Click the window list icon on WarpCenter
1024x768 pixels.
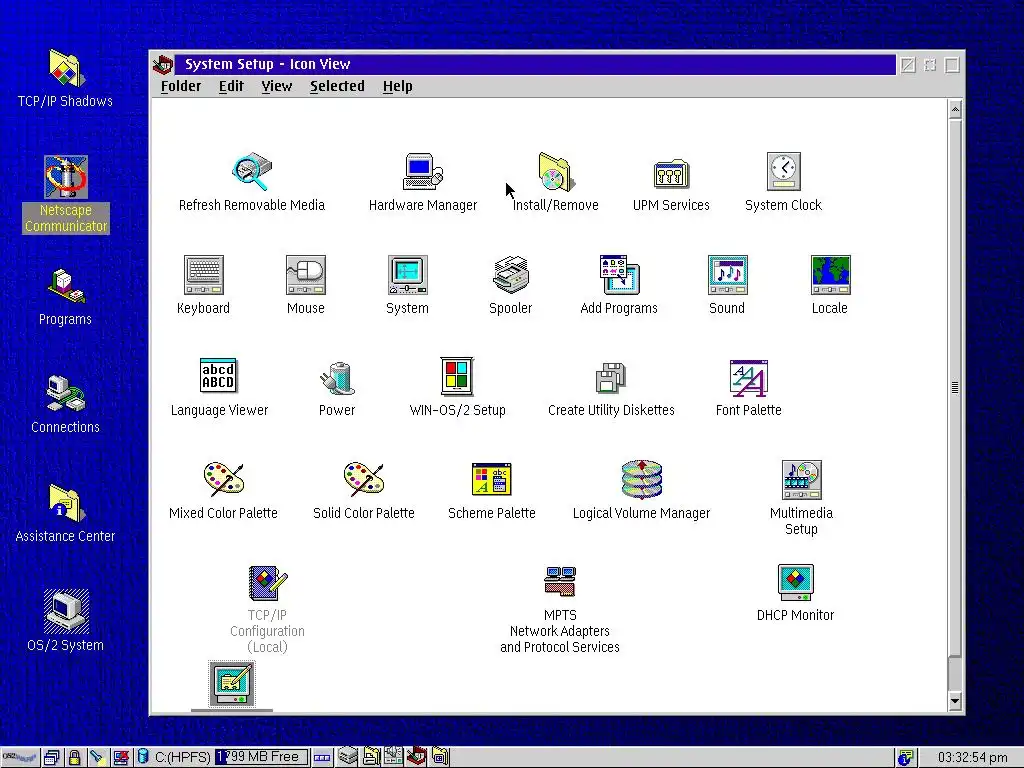click(52, 758)
